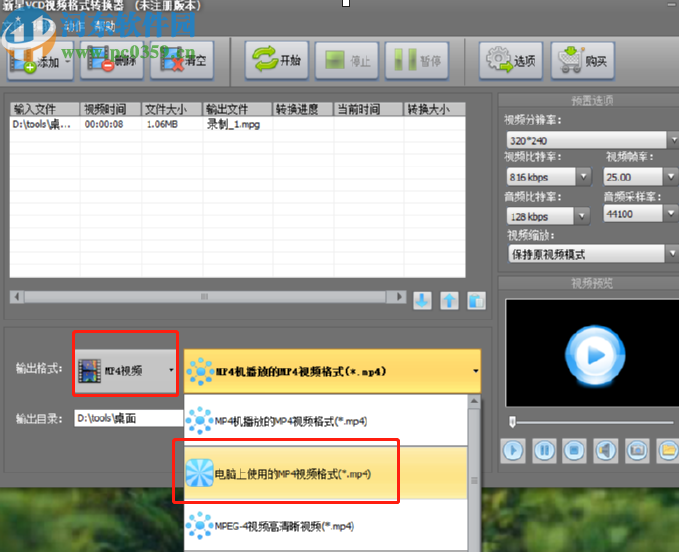The image size is (679, 552).
Task: Open the dropdown arrow beside 添加
Action: coord(68,61)
